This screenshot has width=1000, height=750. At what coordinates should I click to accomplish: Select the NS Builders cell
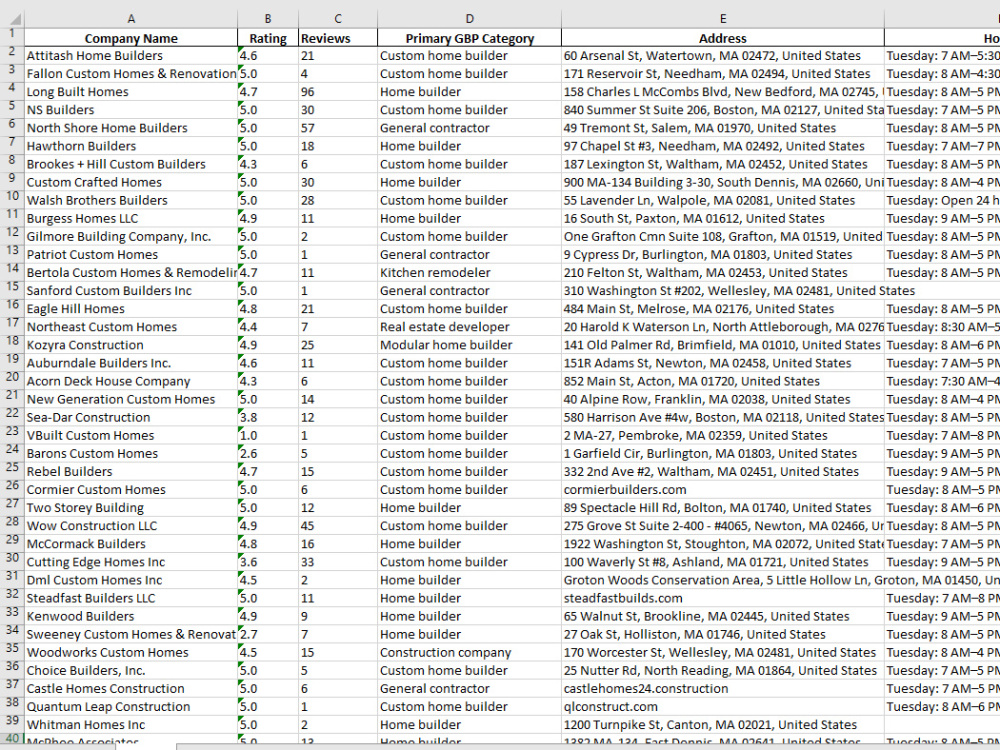[x=131, y=110]
